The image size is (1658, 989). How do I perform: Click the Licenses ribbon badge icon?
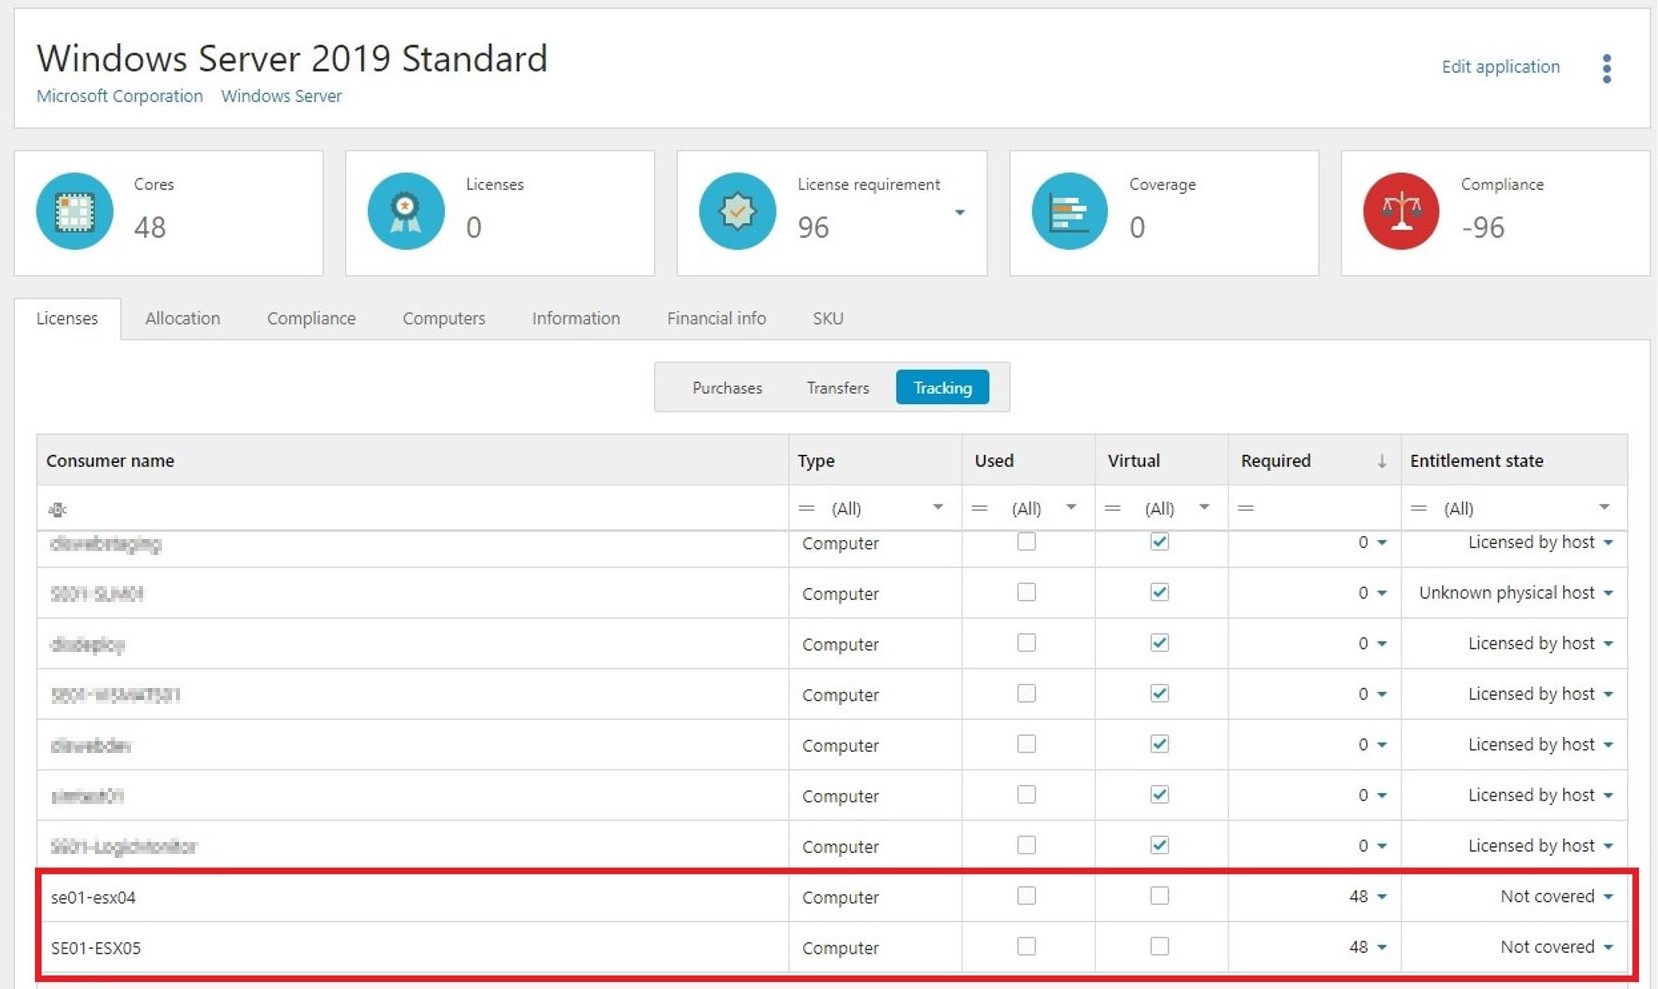(406, 211)
